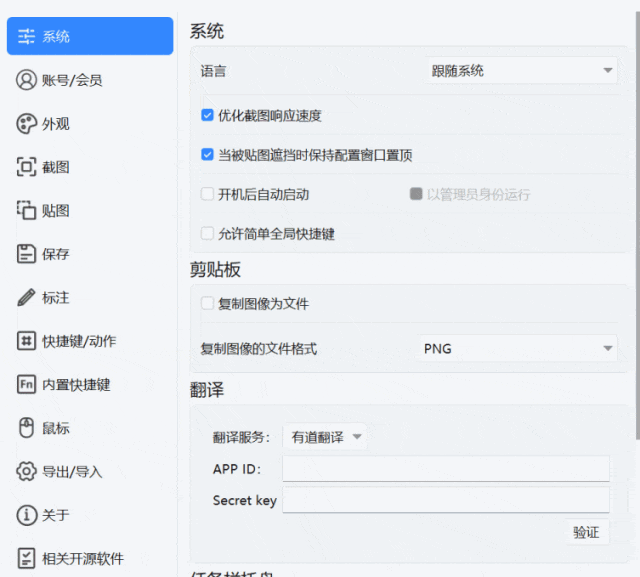This screenshot has width=640, height=577.
Task: Click the 截图 capture frame icon
Action: coord(26,167)
